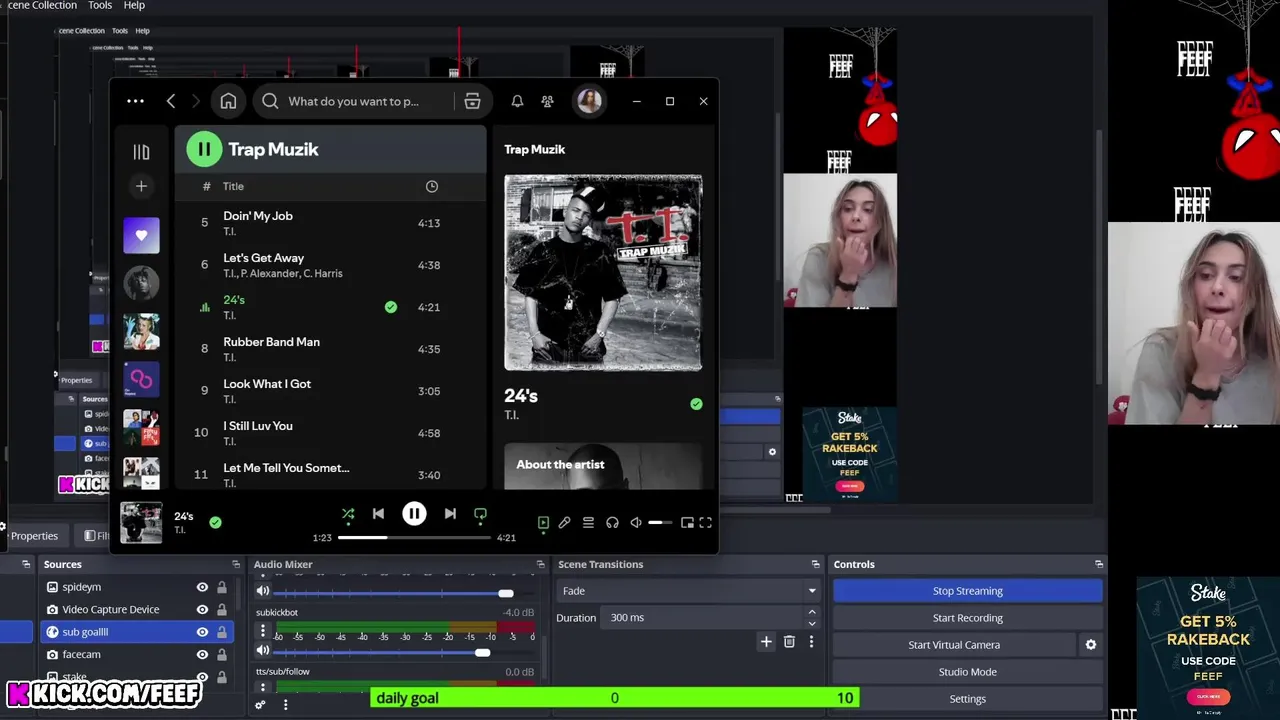
Task: Open lyrics microphone icon
Action: click(x=565, y=522)
